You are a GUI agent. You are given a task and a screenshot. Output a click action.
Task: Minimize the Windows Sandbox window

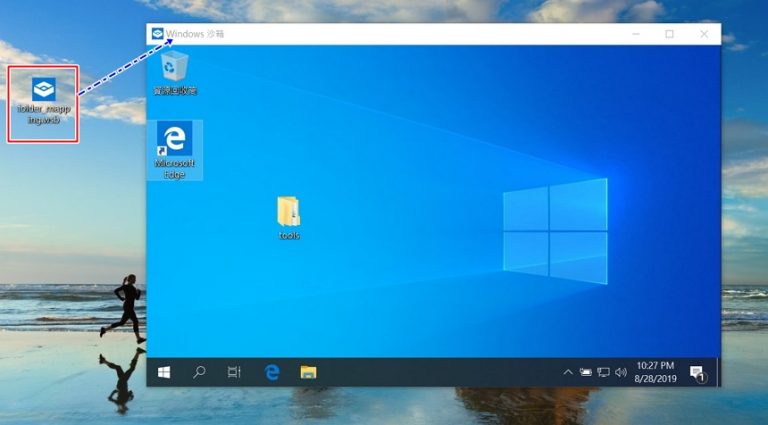[x=634, y=34]
